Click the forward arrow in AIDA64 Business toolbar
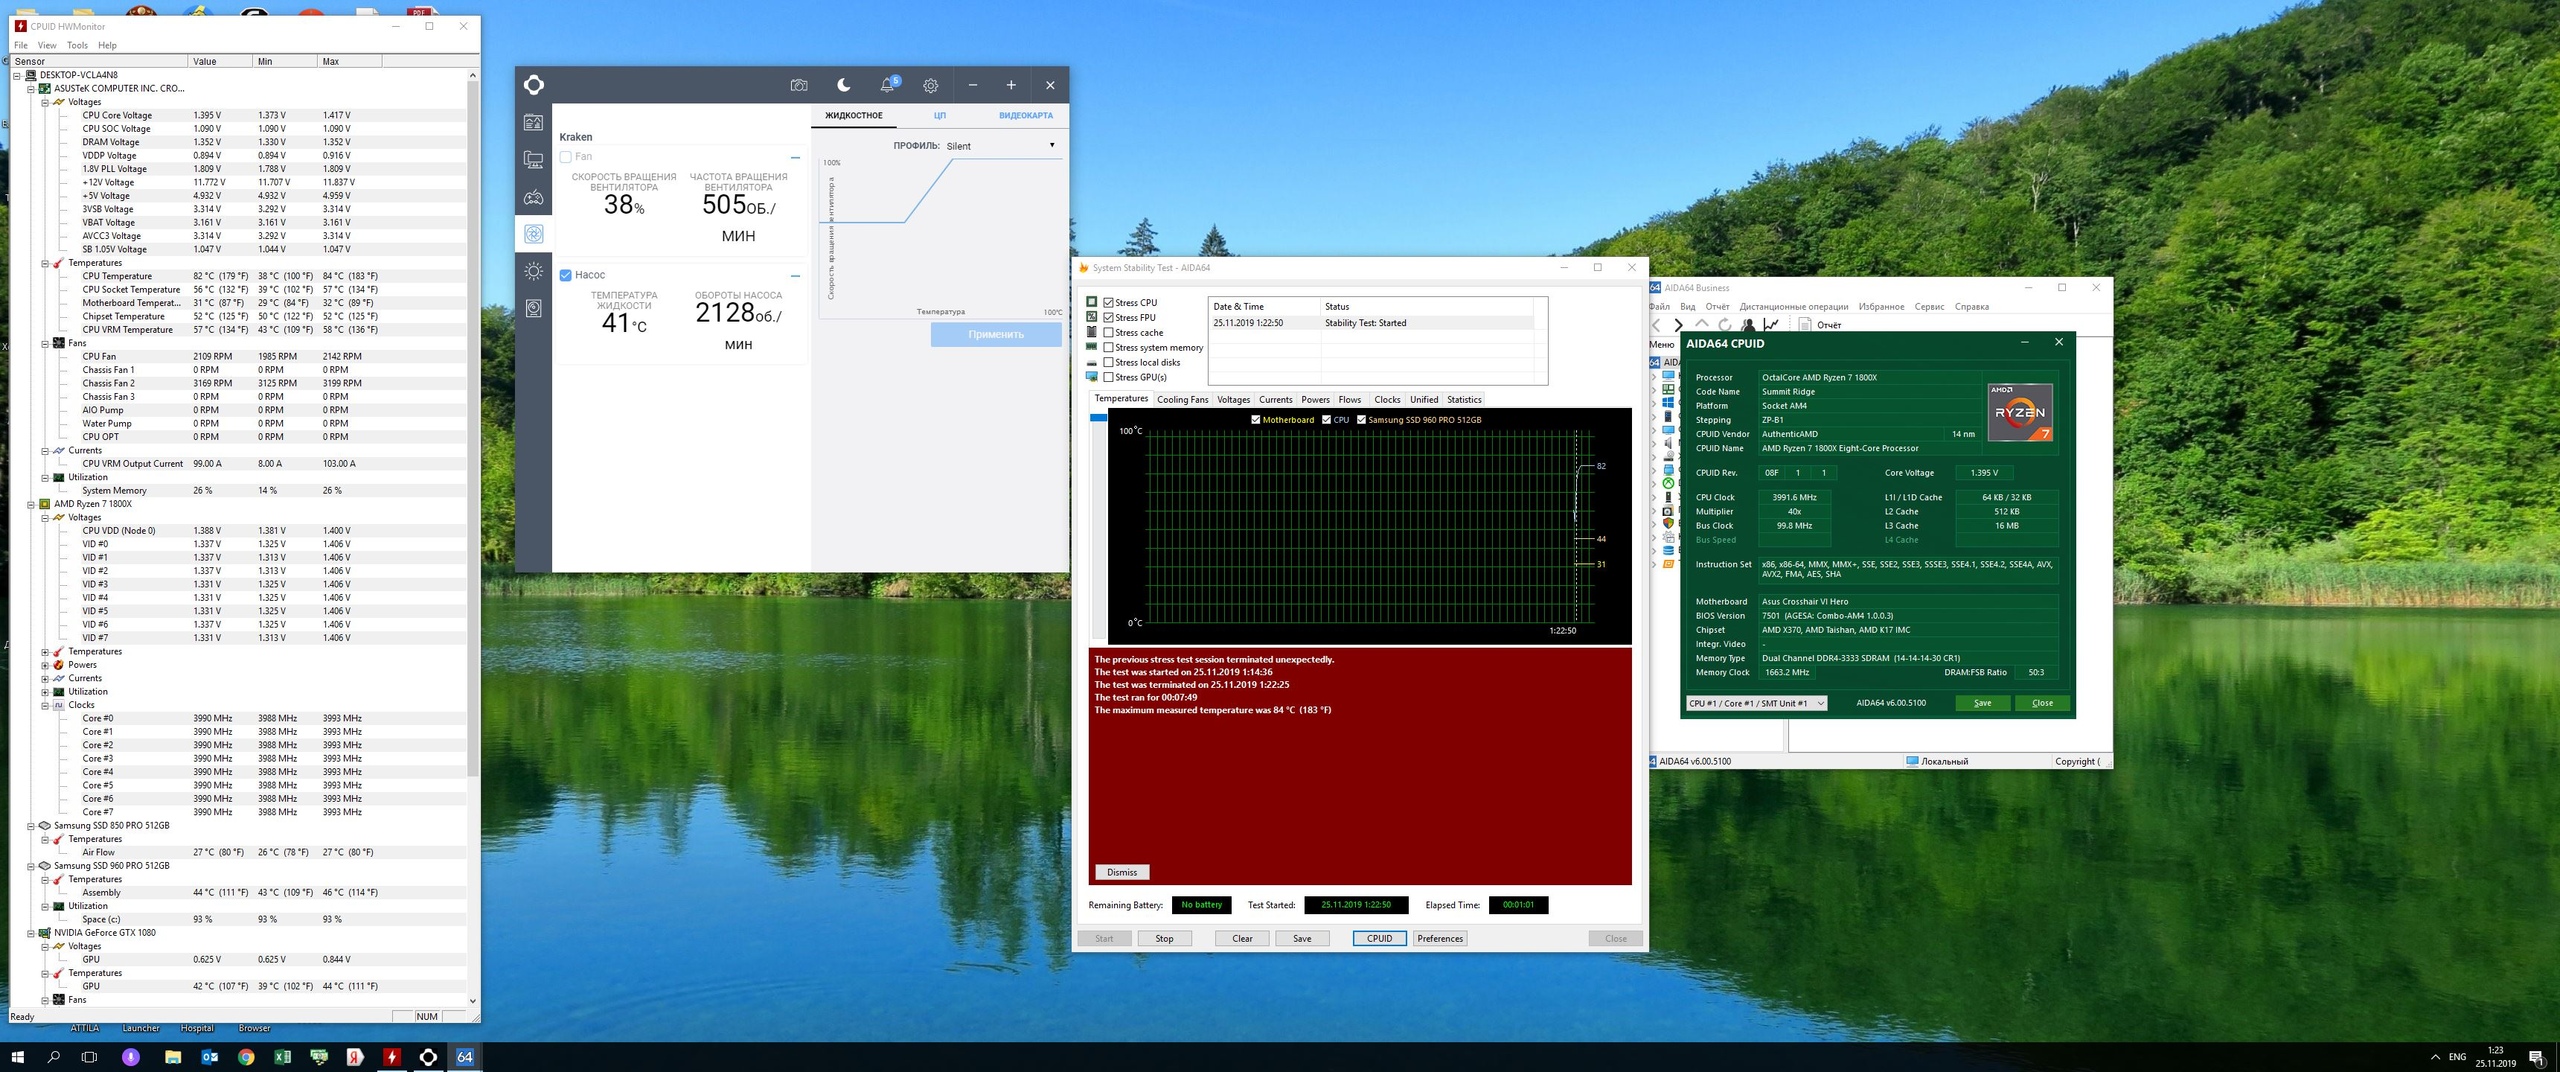The height and width of the screenshot is (1072, 2560). tap(1679, 325)
